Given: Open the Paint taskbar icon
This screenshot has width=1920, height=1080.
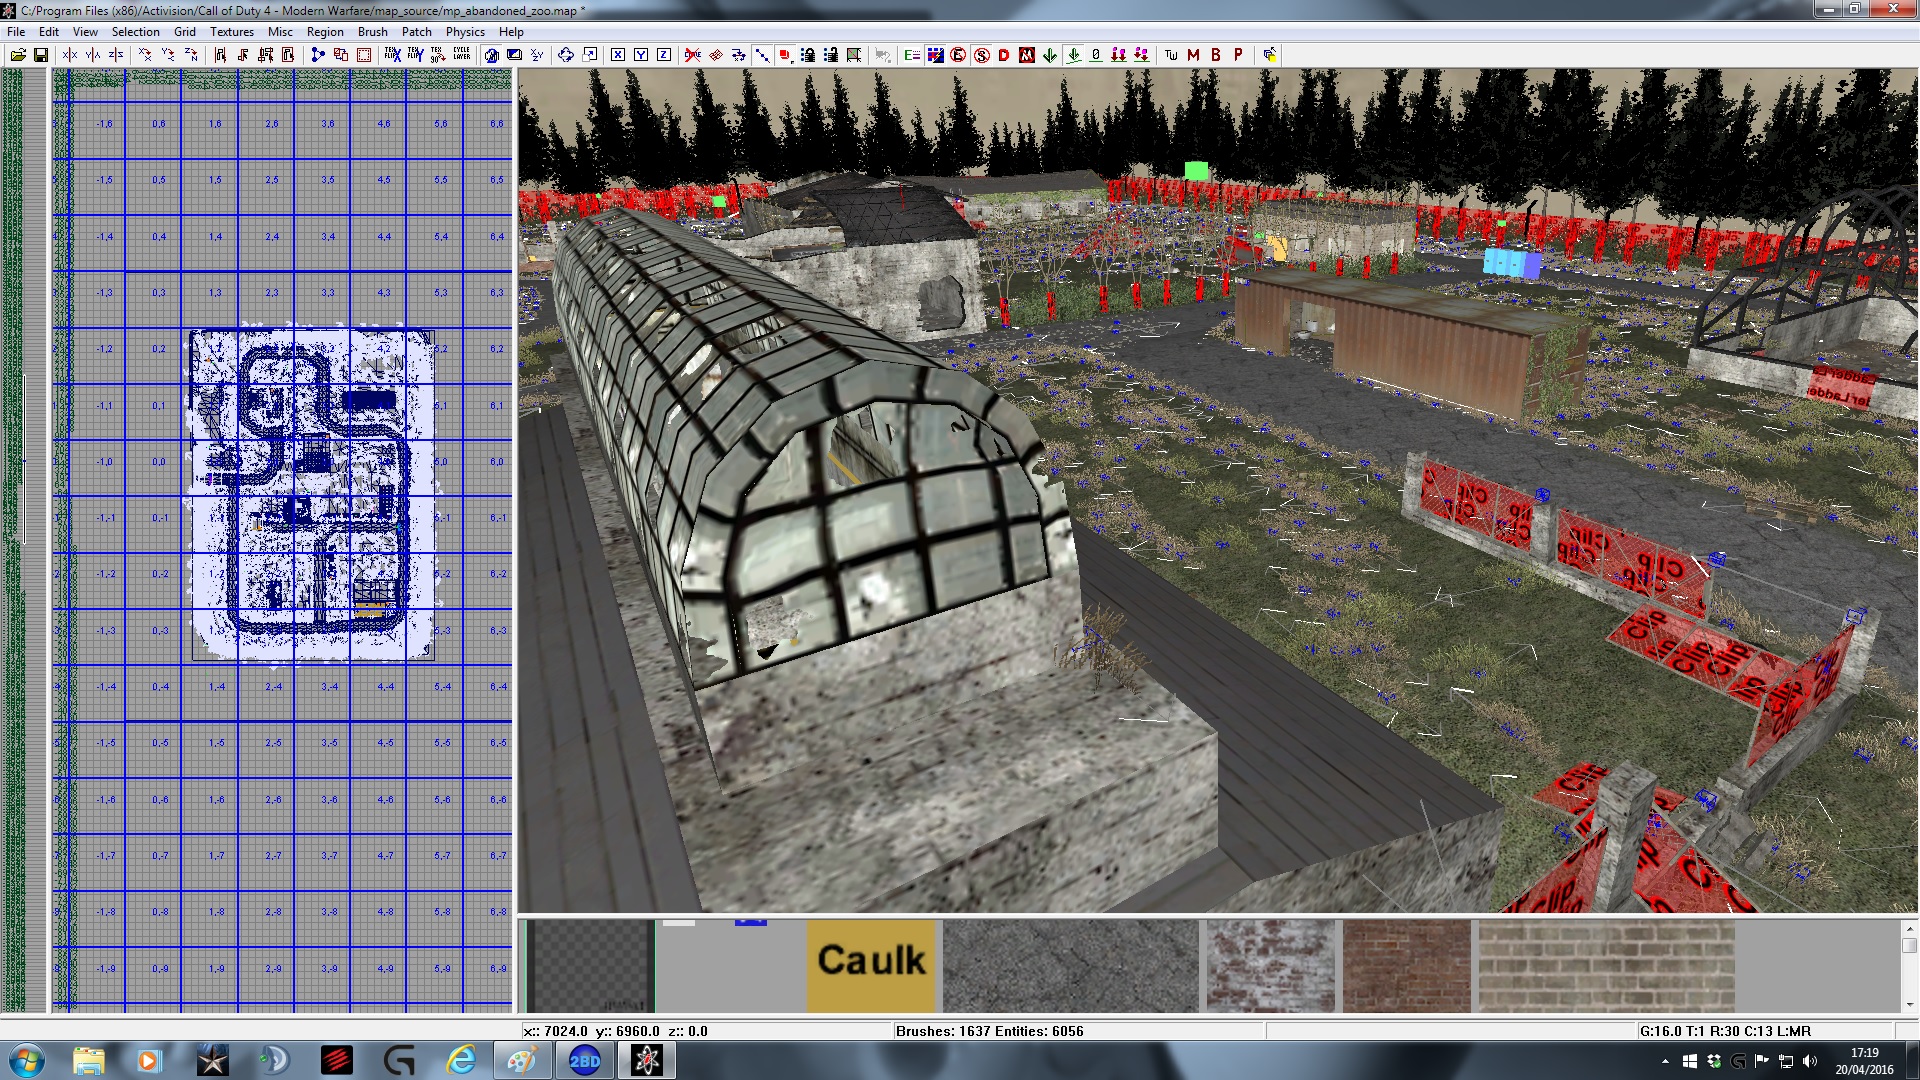Looking at the screenshot, I should click(522, 1060).
